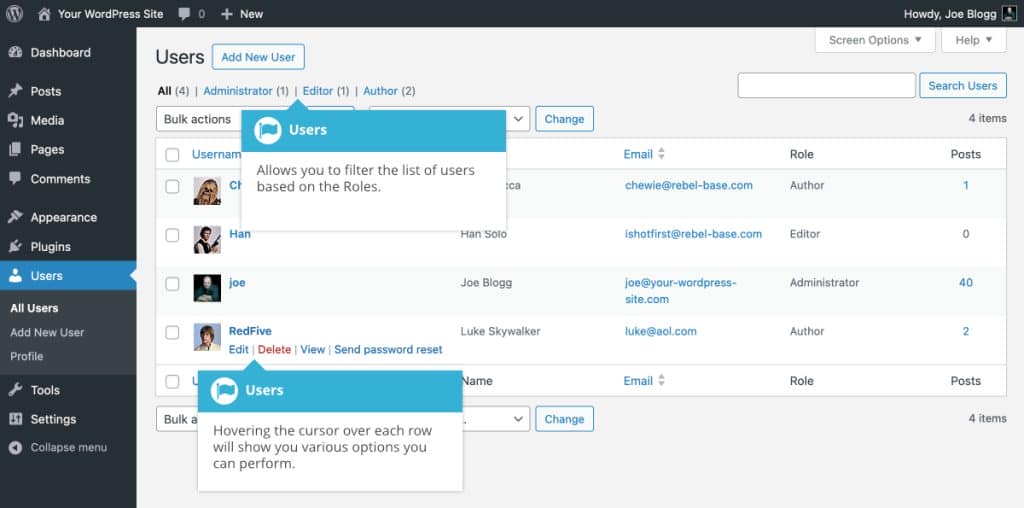Collapse the admin menu with arrow icon

tap(15, 448)
